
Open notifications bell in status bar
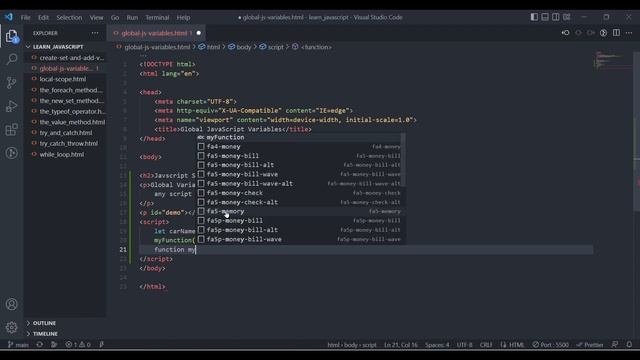(629, 344)
